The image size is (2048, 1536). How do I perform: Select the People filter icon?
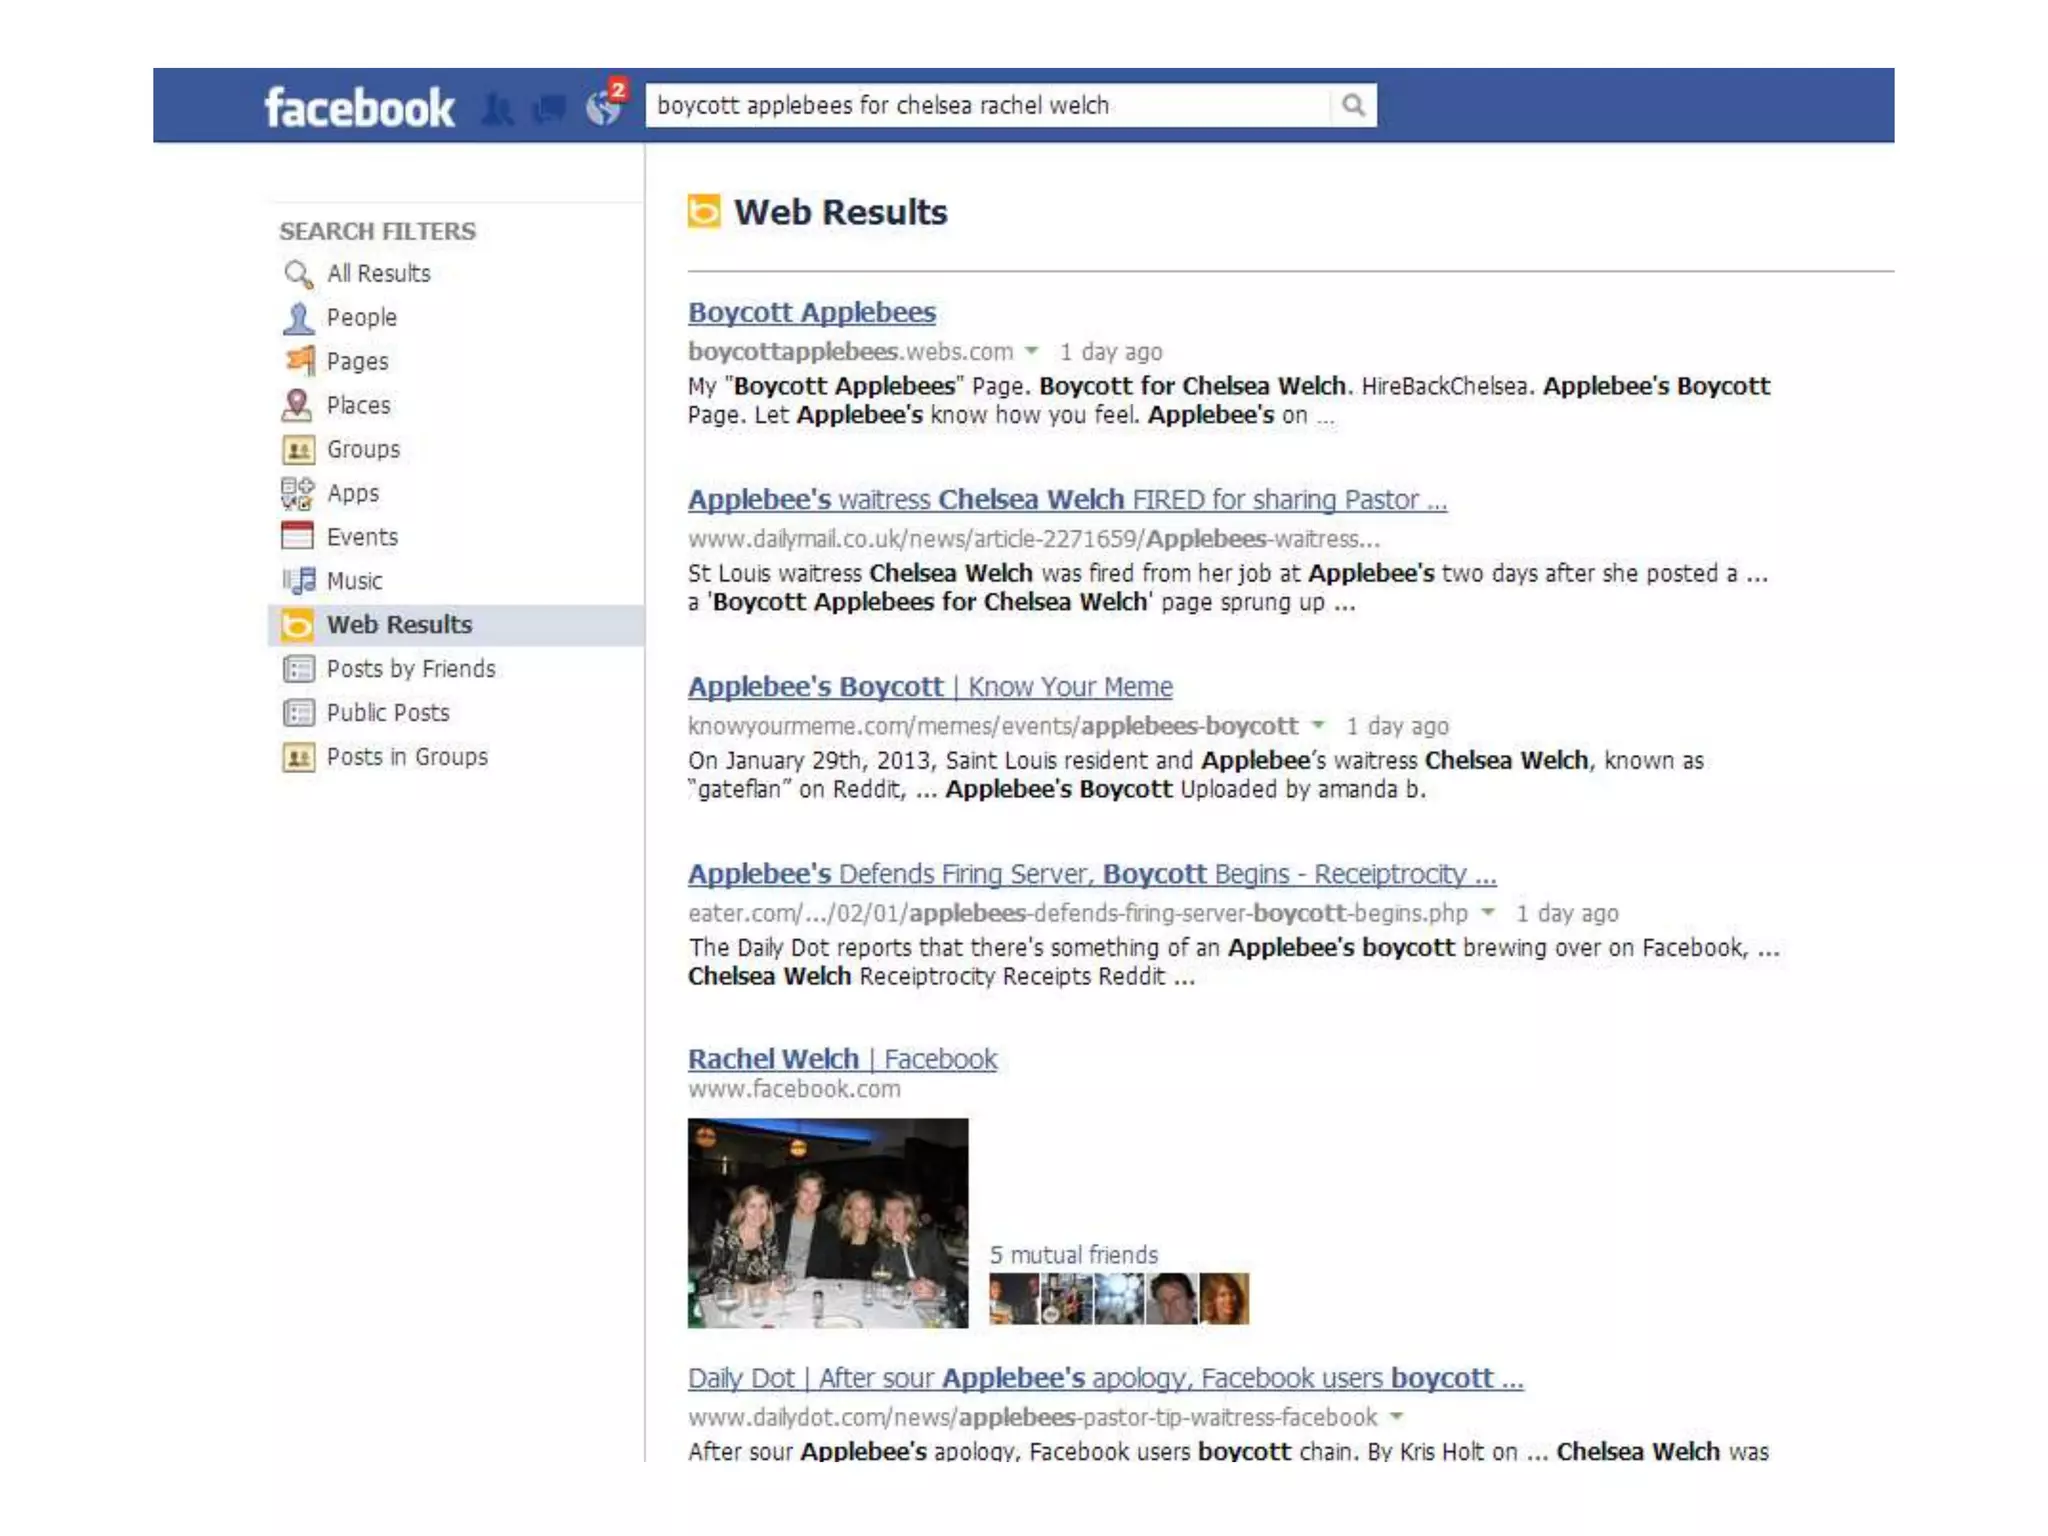[x=298, y=318]
